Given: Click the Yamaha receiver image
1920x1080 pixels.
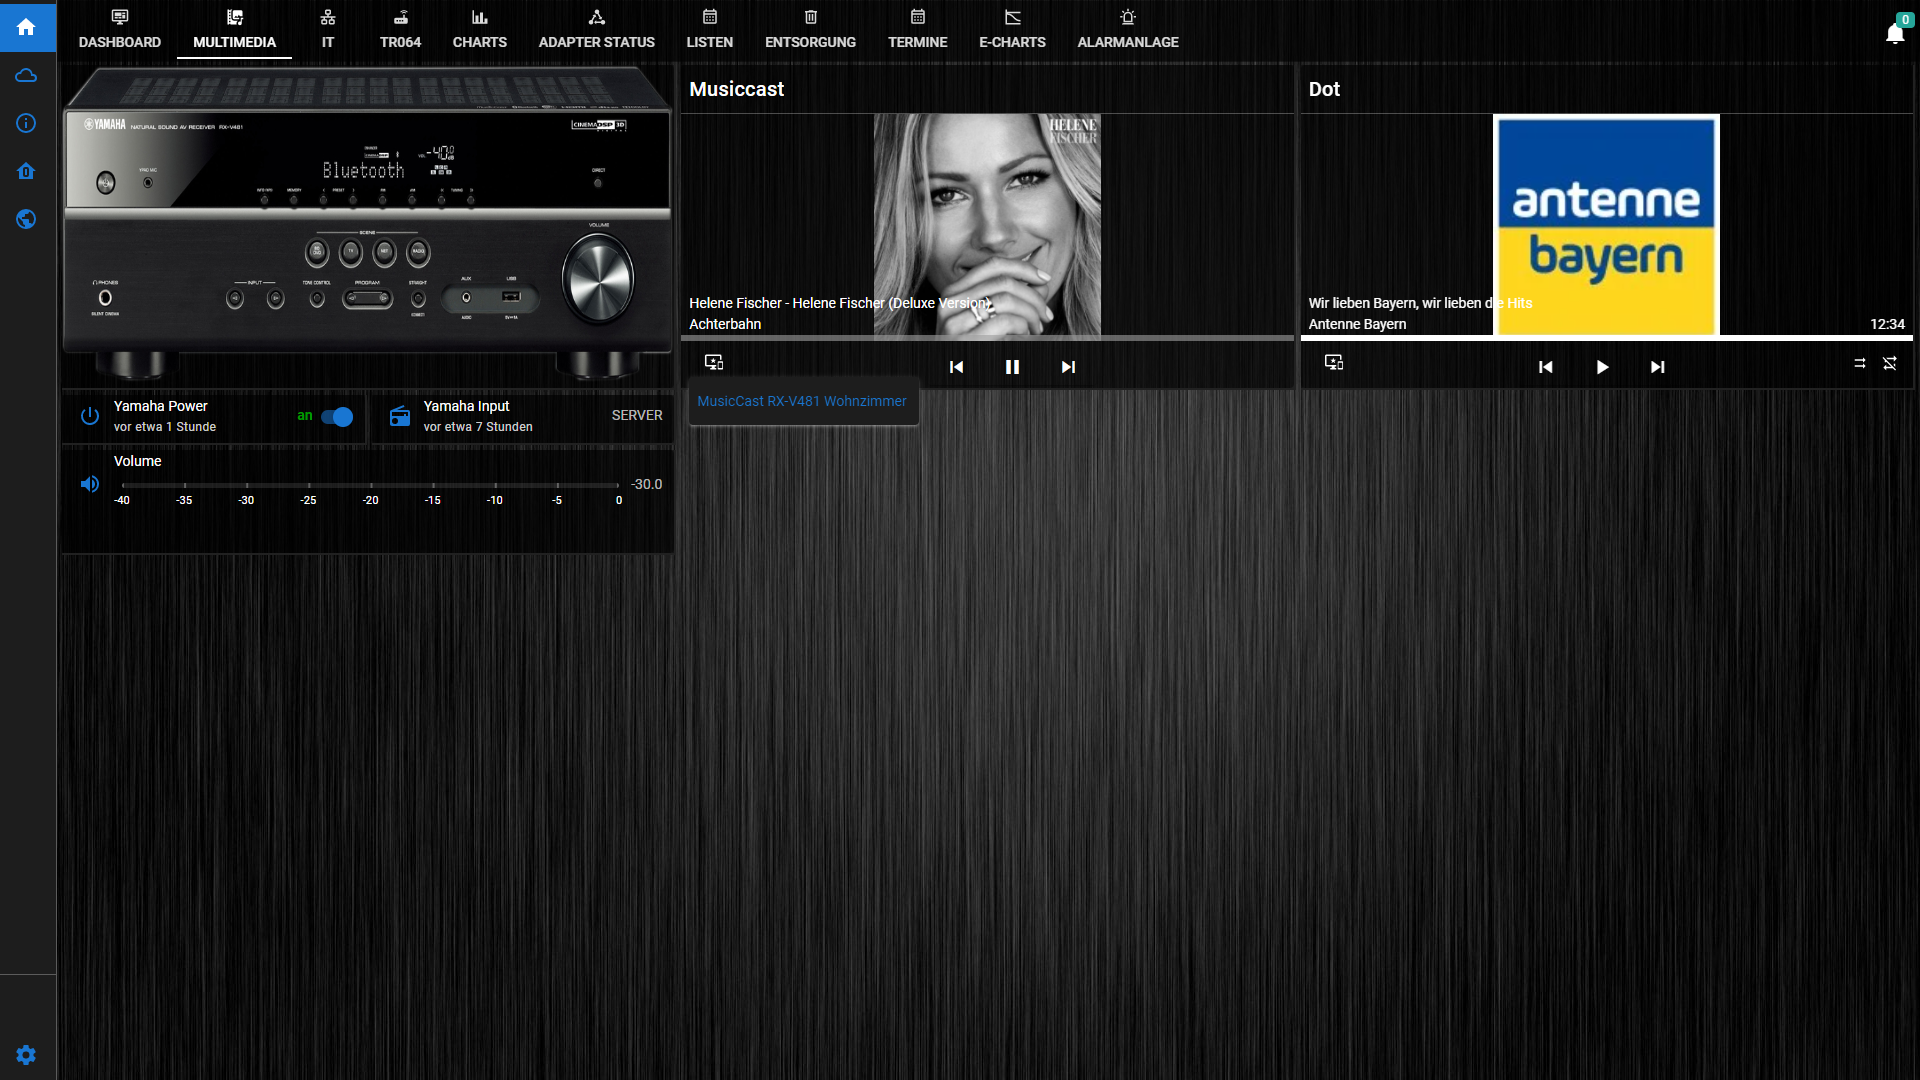Looking at the screenshot, I should [368, 224].
